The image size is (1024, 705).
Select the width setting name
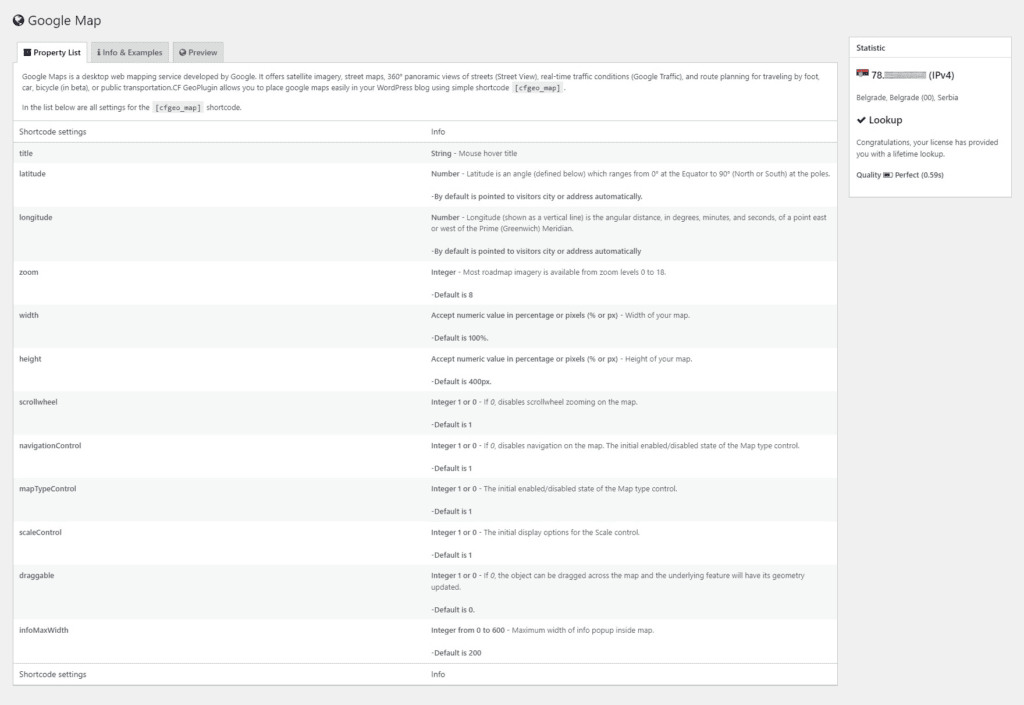(28, 315)
